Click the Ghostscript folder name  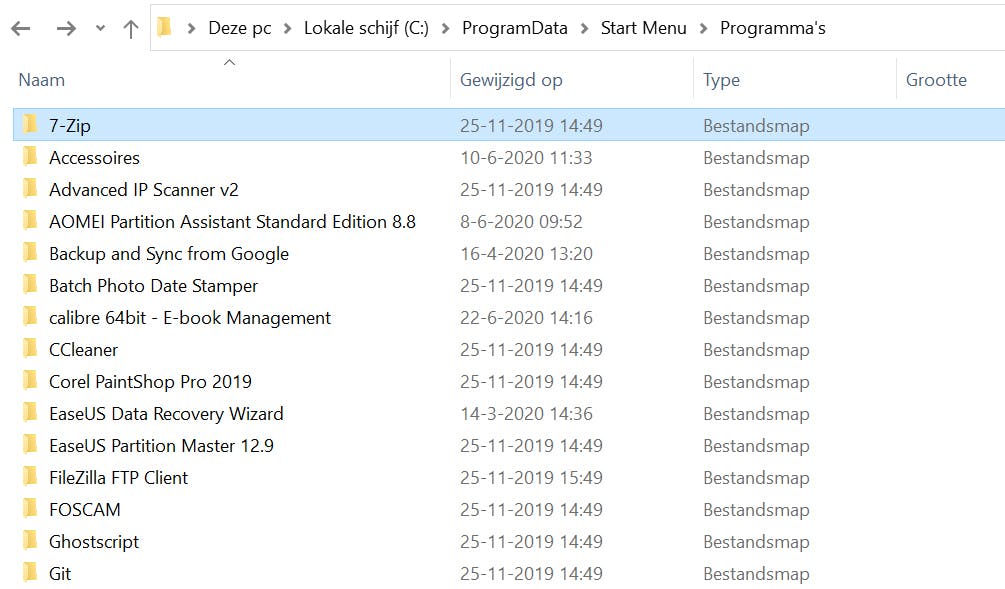coord(94,542)
